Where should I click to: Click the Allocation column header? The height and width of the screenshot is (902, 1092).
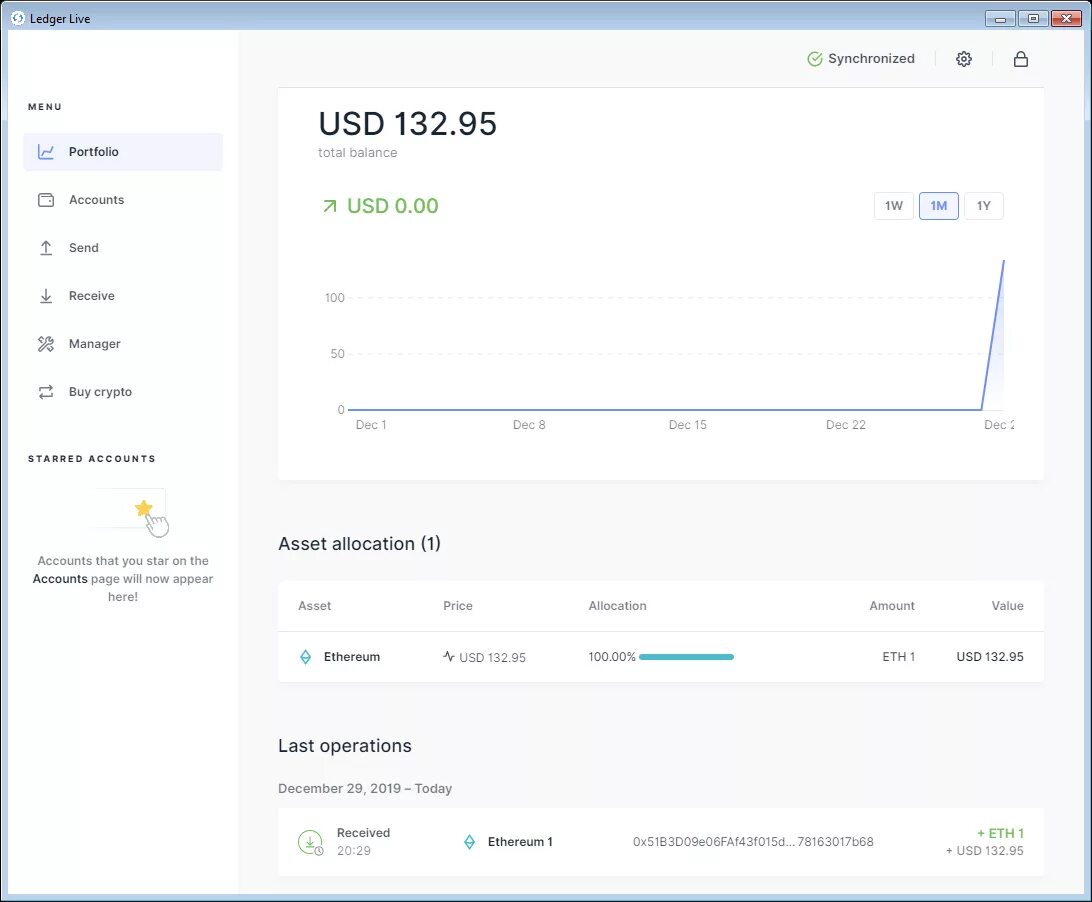coord(617,606)
